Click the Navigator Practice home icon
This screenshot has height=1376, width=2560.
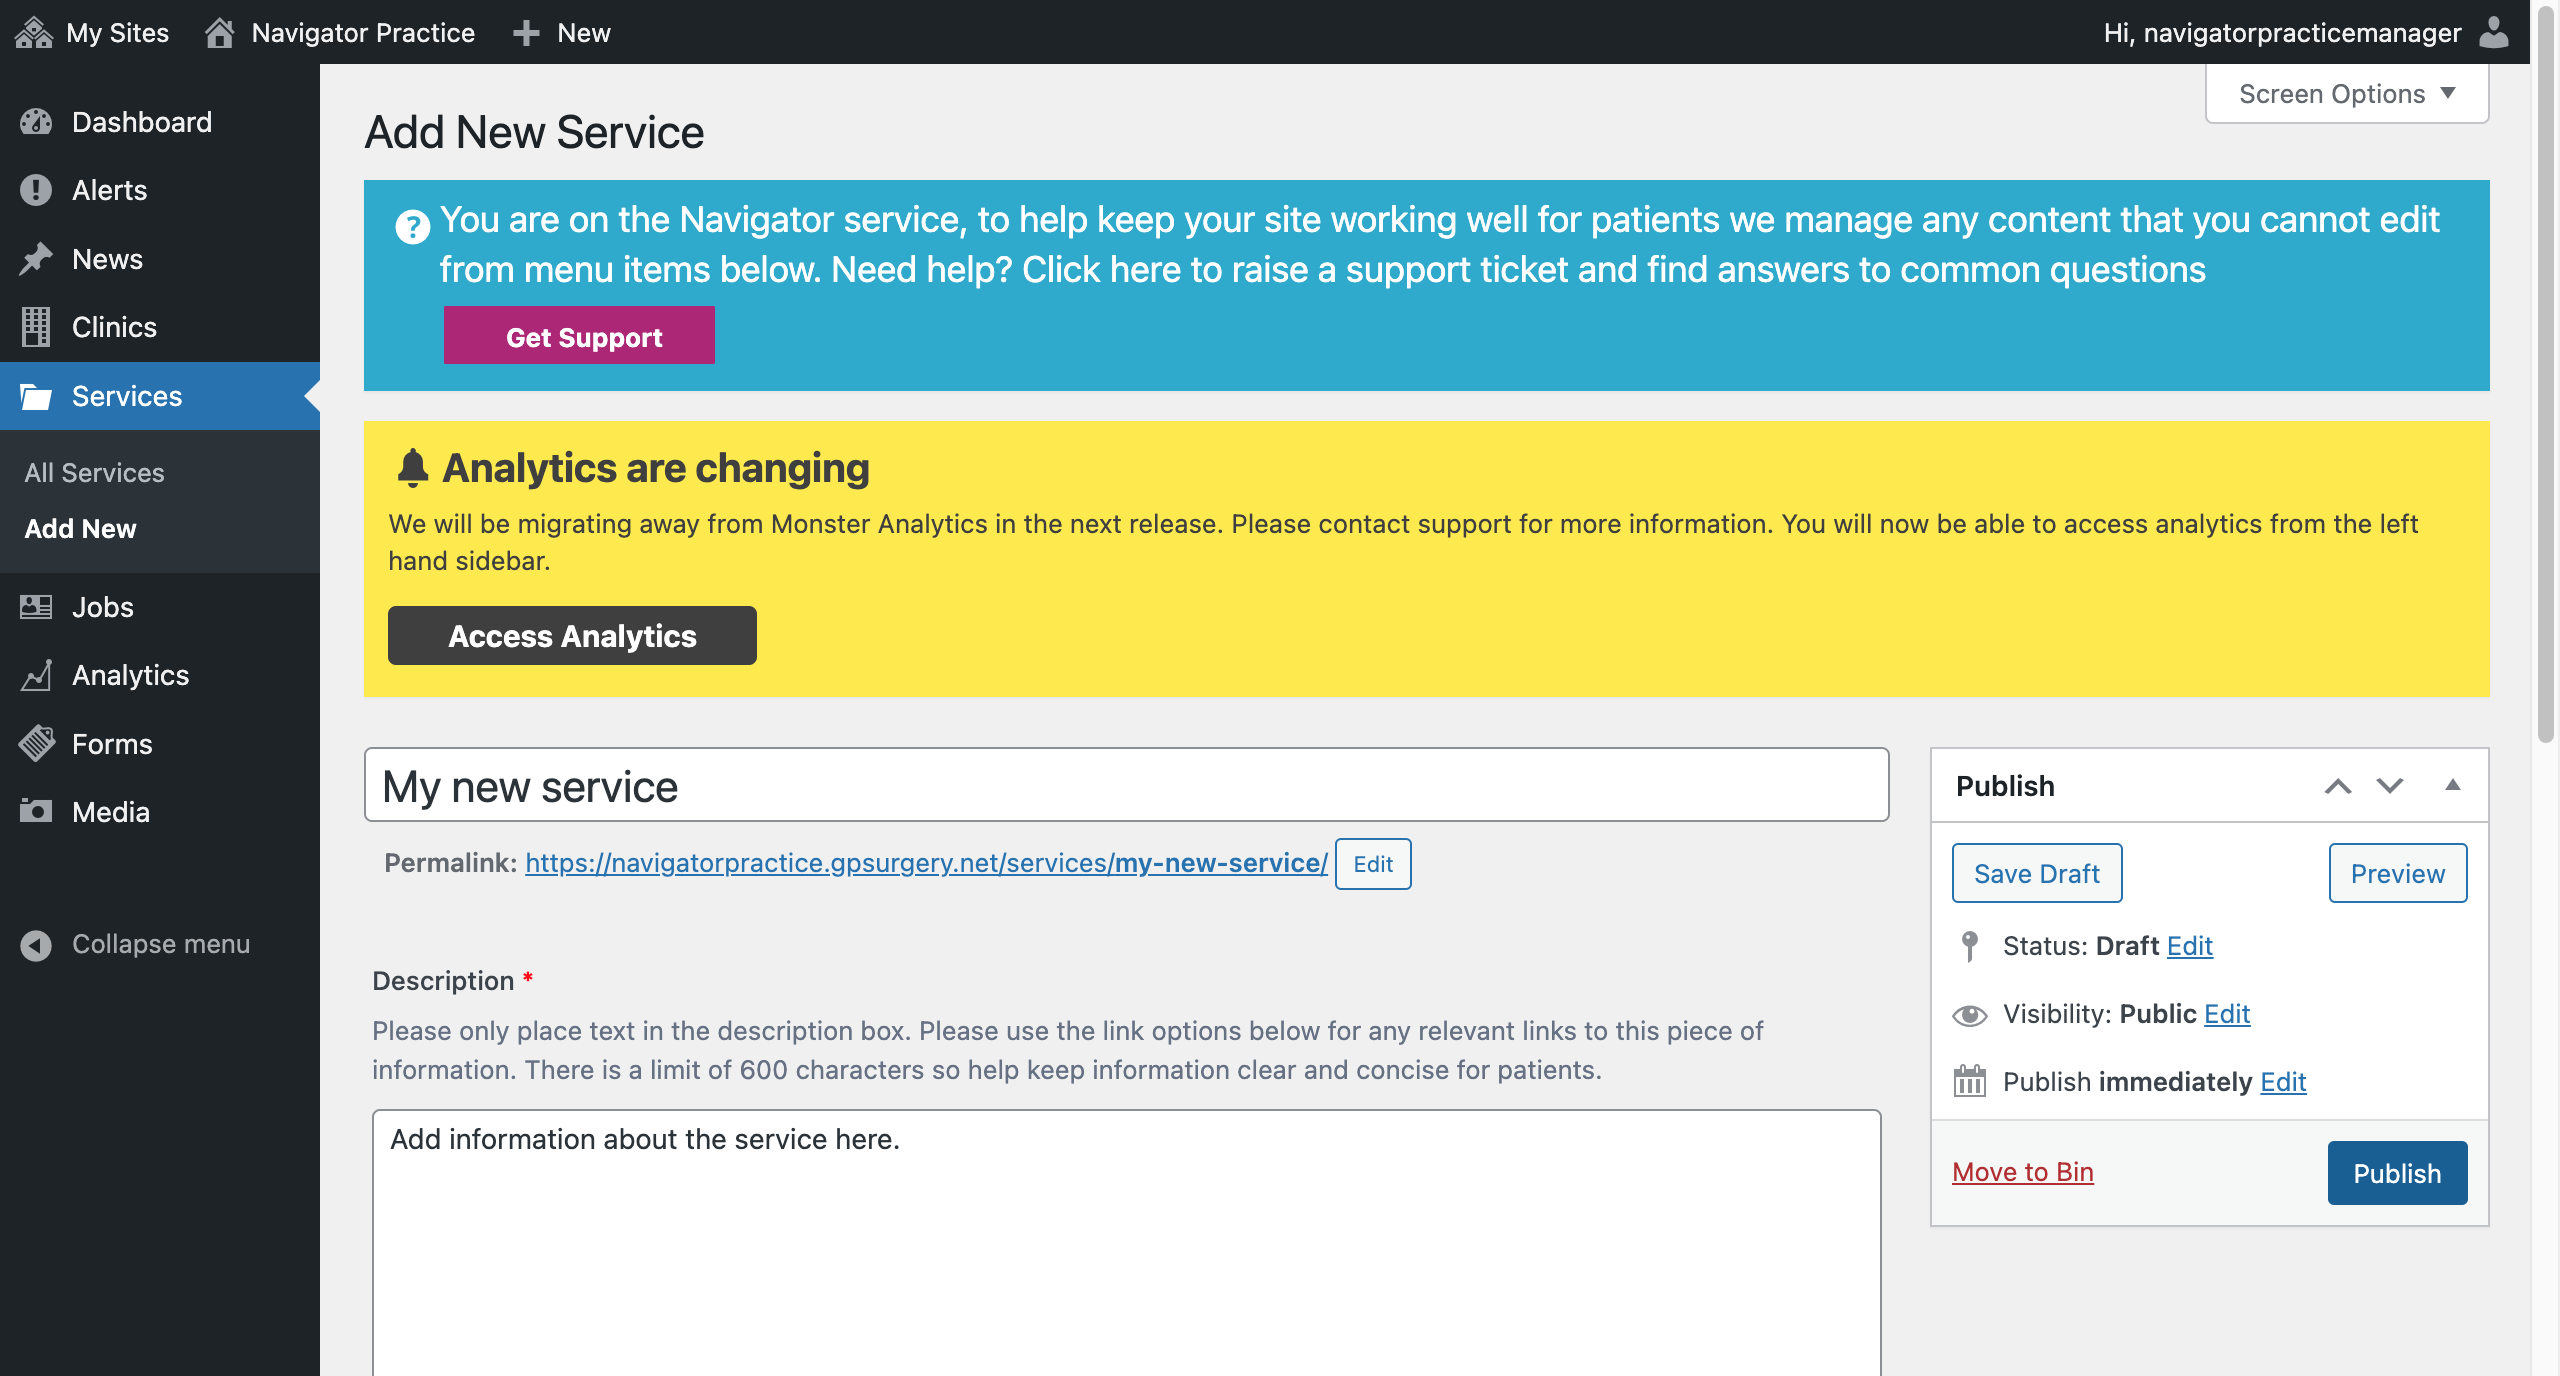tap(219, 32)
